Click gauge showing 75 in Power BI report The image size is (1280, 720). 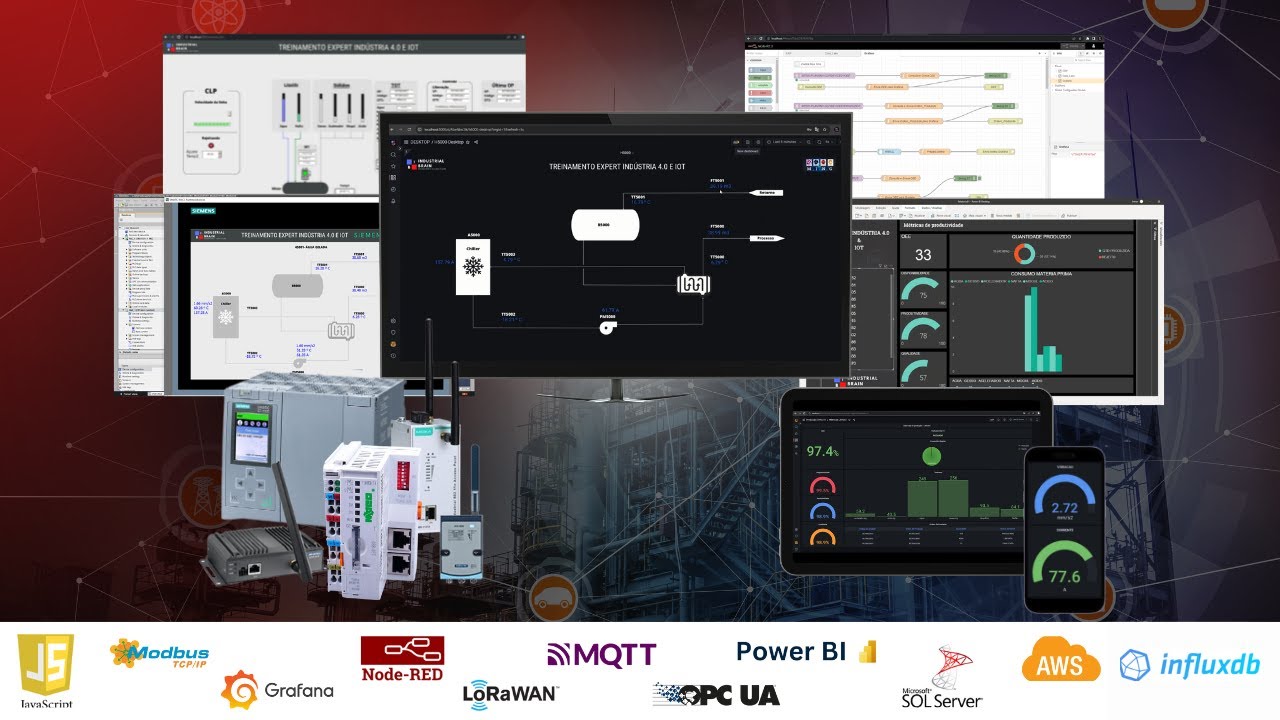923,289
